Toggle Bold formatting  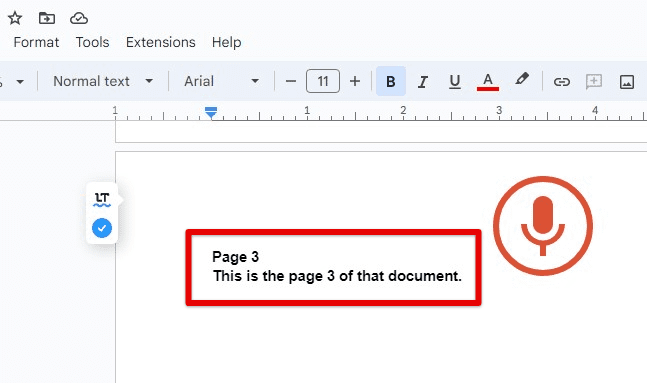tap(391, 81)
